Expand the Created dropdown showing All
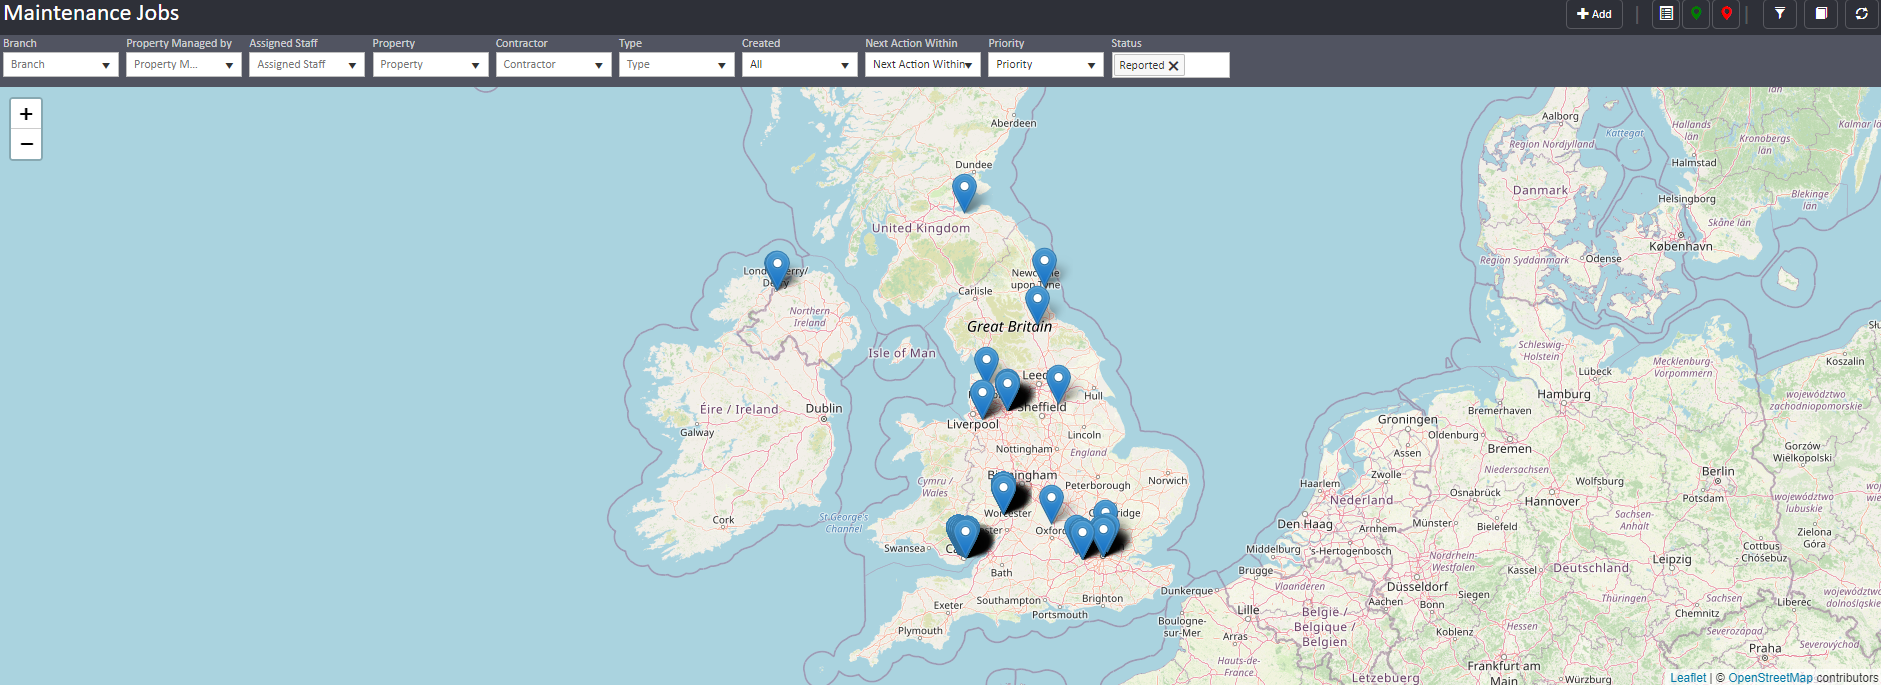Viewport: 1881px width, 685px height. pos(799,65)
